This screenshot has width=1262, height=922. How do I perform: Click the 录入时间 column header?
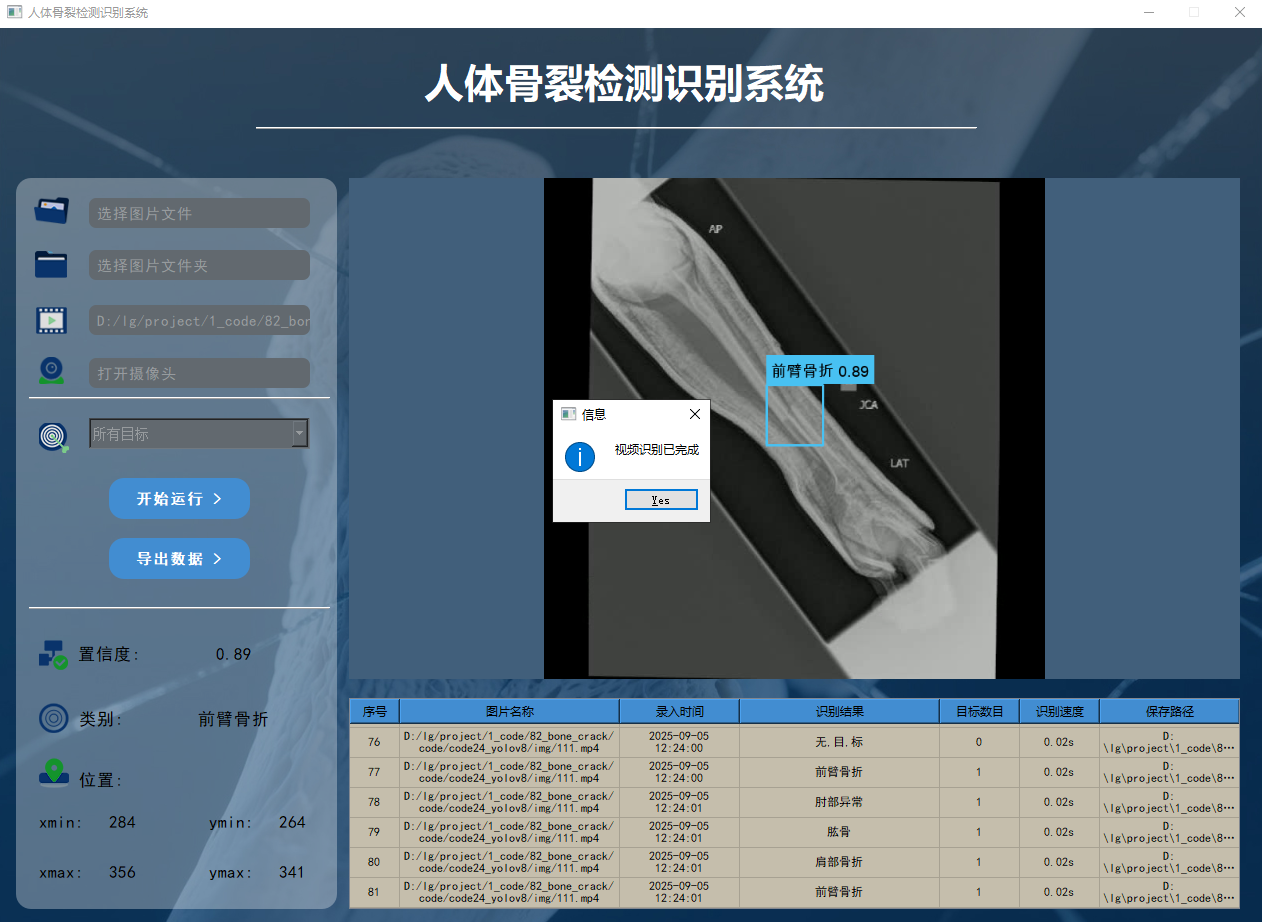(680, 711)
